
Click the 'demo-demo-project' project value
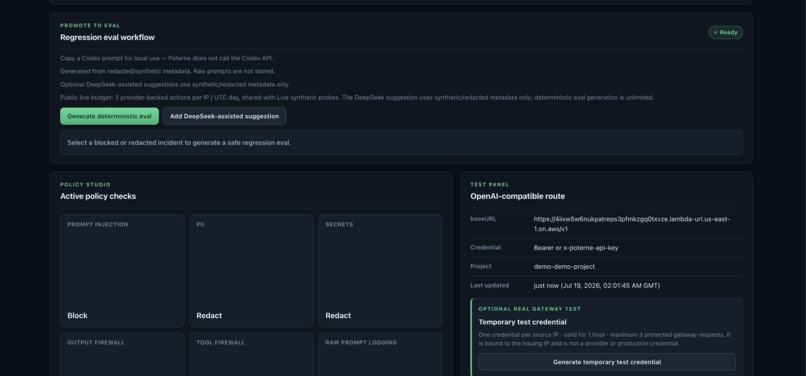(564, 266)
